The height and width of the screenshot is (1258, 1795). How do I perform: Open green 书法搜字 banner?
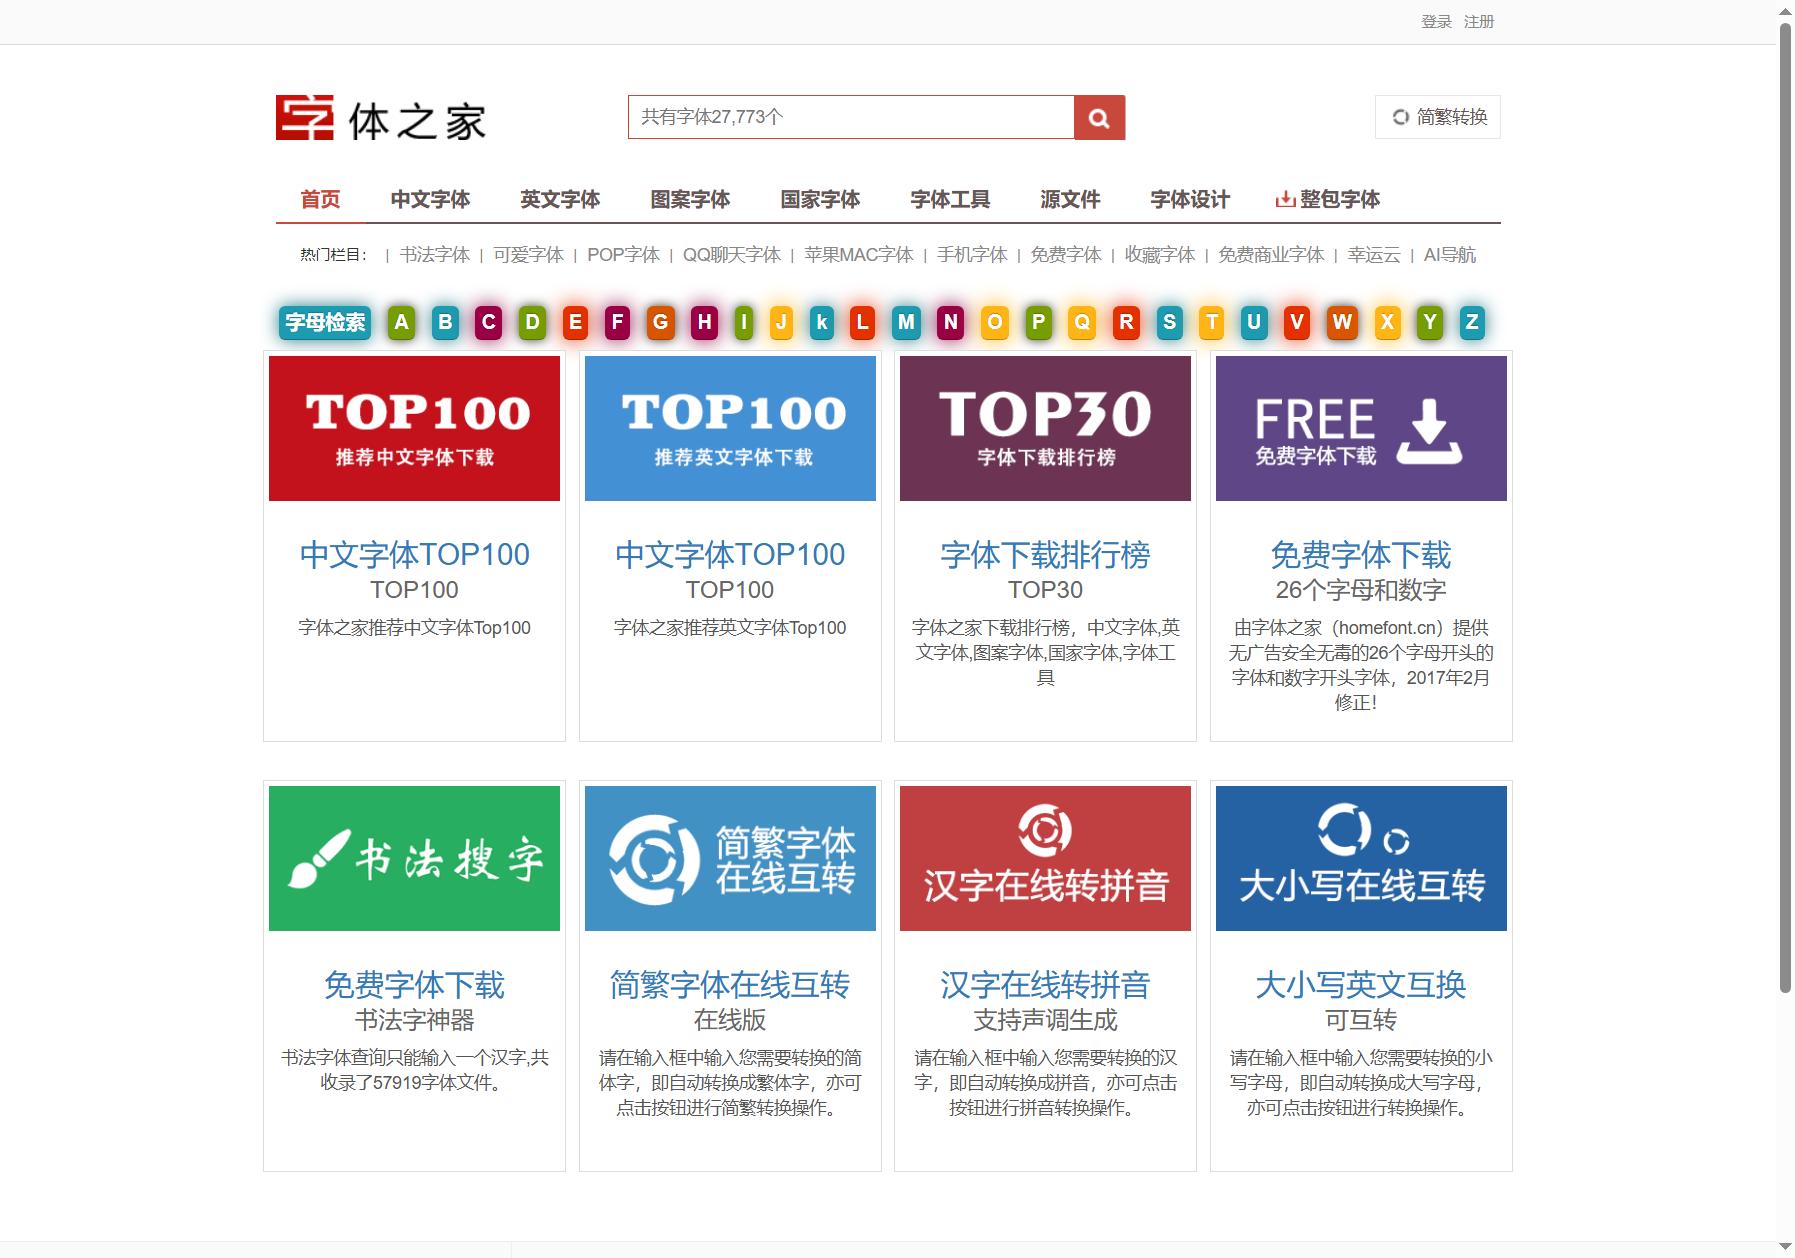[414, 858]
